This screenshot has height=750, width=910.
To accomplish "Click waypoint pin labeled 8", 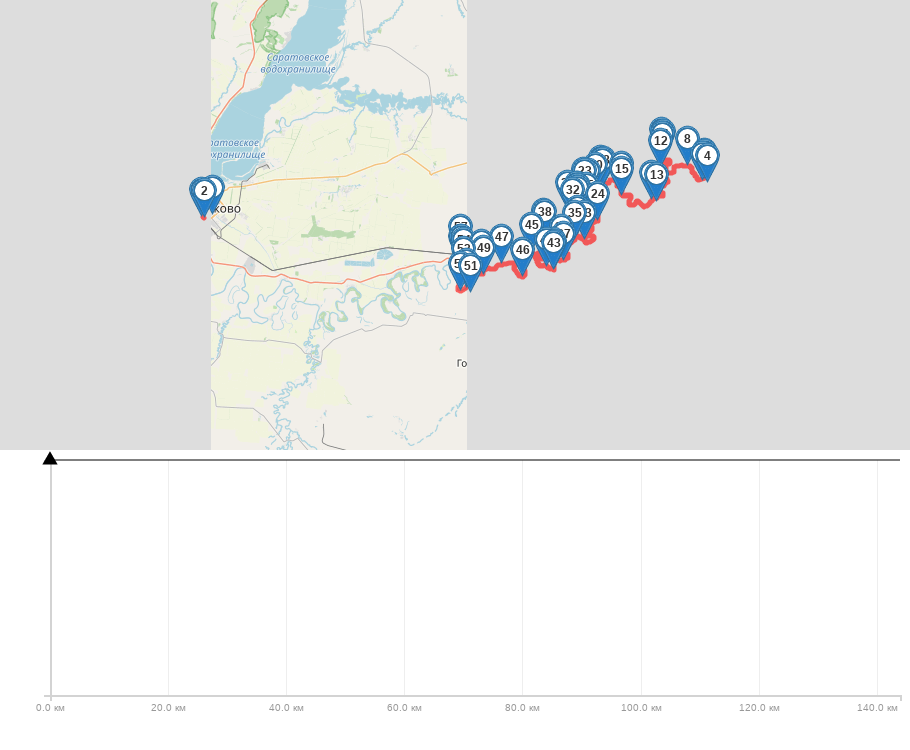I will click(x=687, y=139).
